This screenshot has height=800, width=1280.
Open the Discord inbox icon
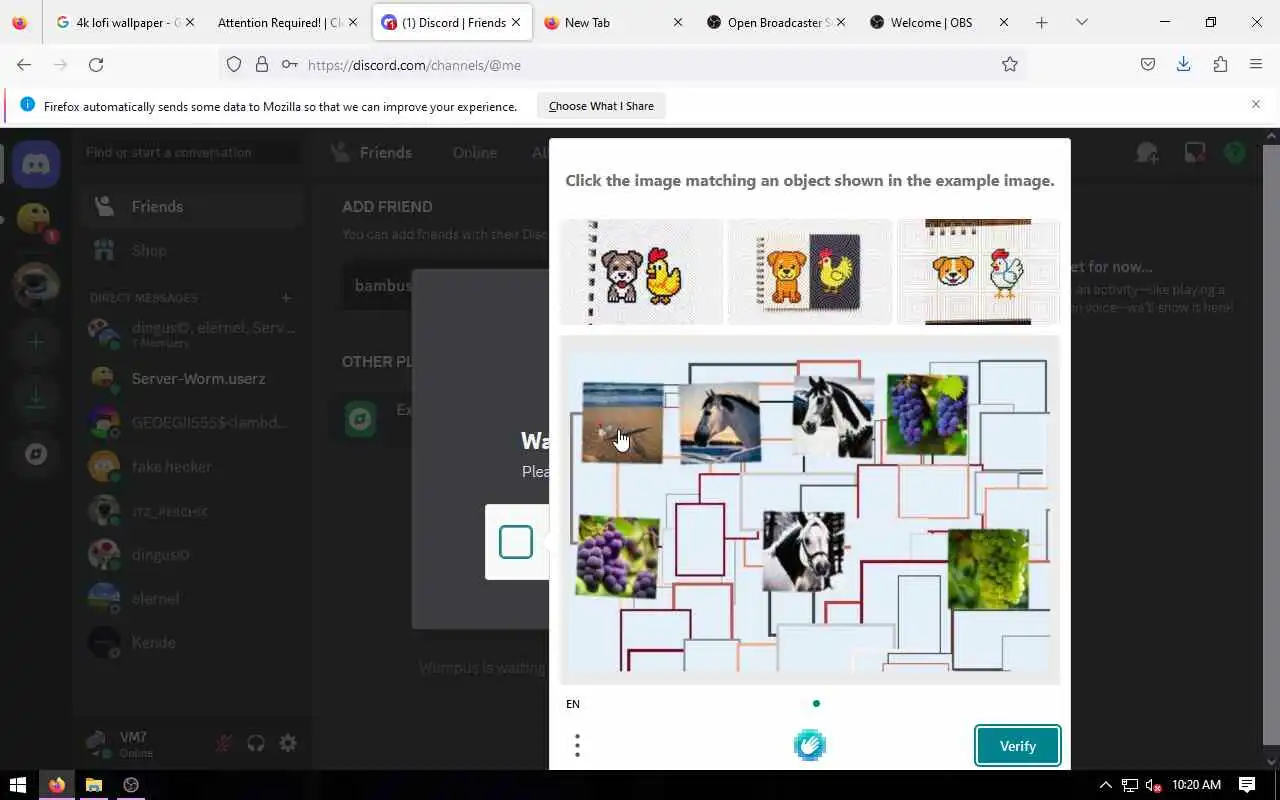coord(1195,152)
